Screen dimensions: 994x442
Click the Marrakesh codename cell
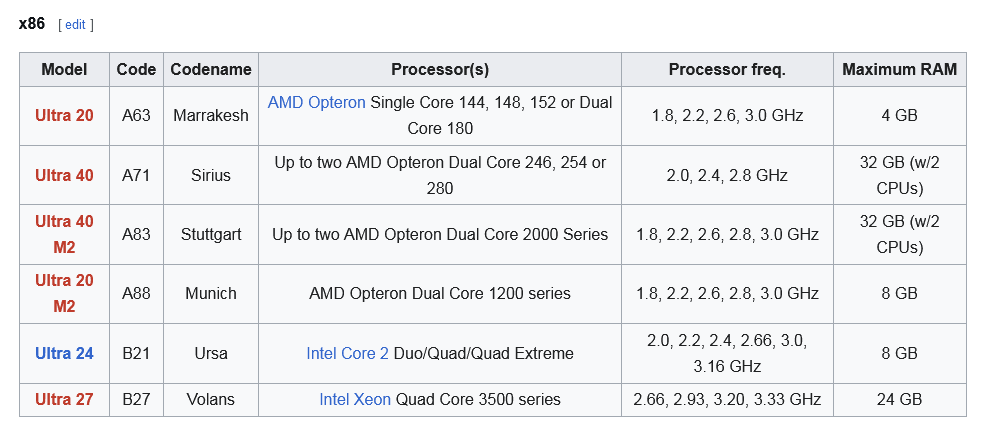(x=210, y=116)
